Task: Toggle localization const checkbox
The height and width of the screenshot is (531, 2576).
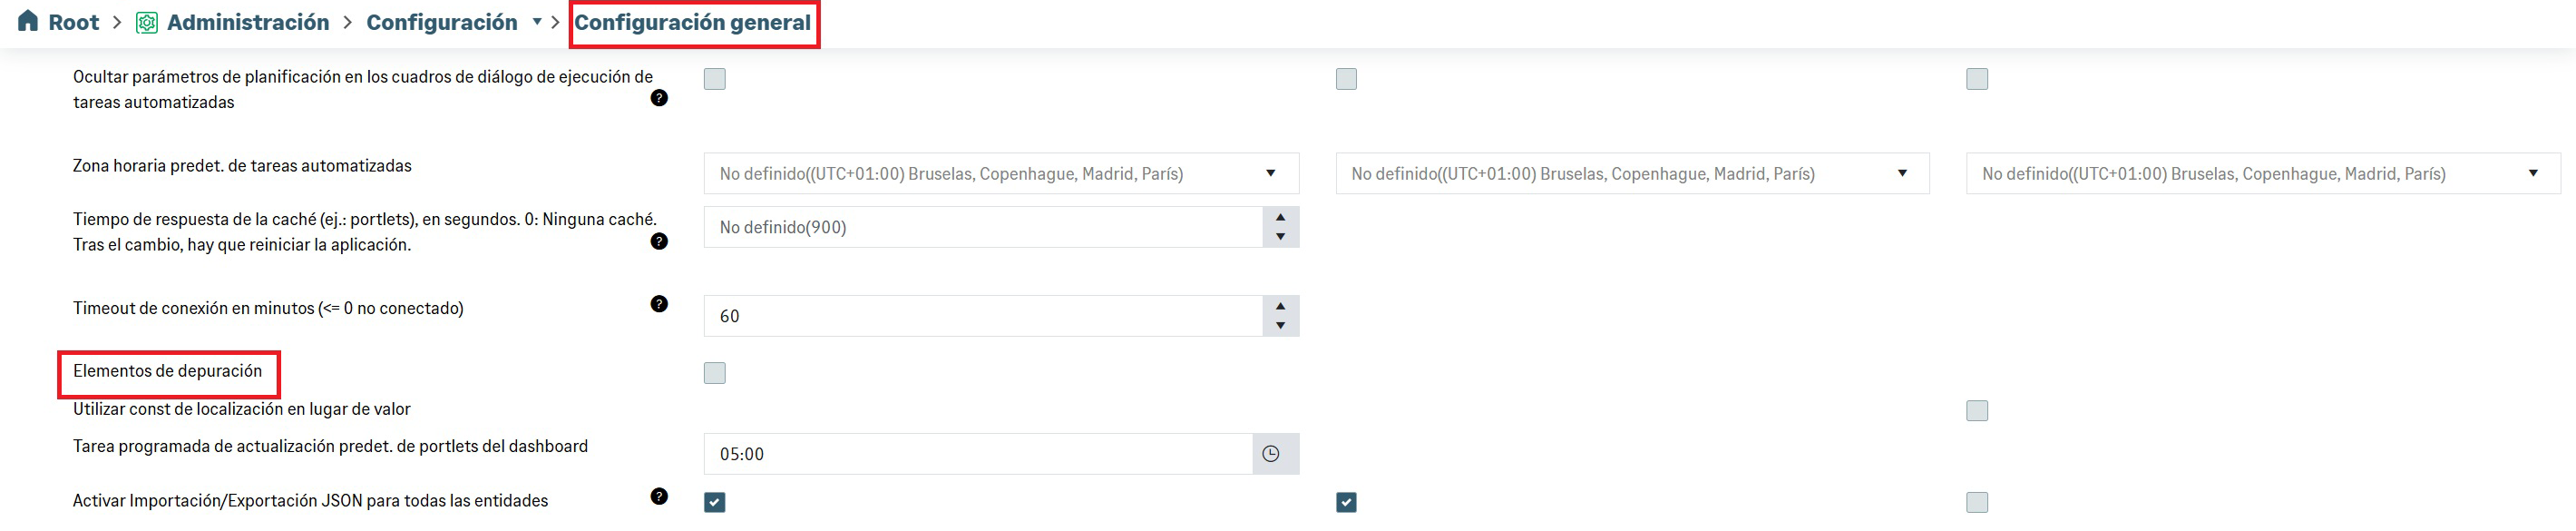Action: click(1976, 411)
